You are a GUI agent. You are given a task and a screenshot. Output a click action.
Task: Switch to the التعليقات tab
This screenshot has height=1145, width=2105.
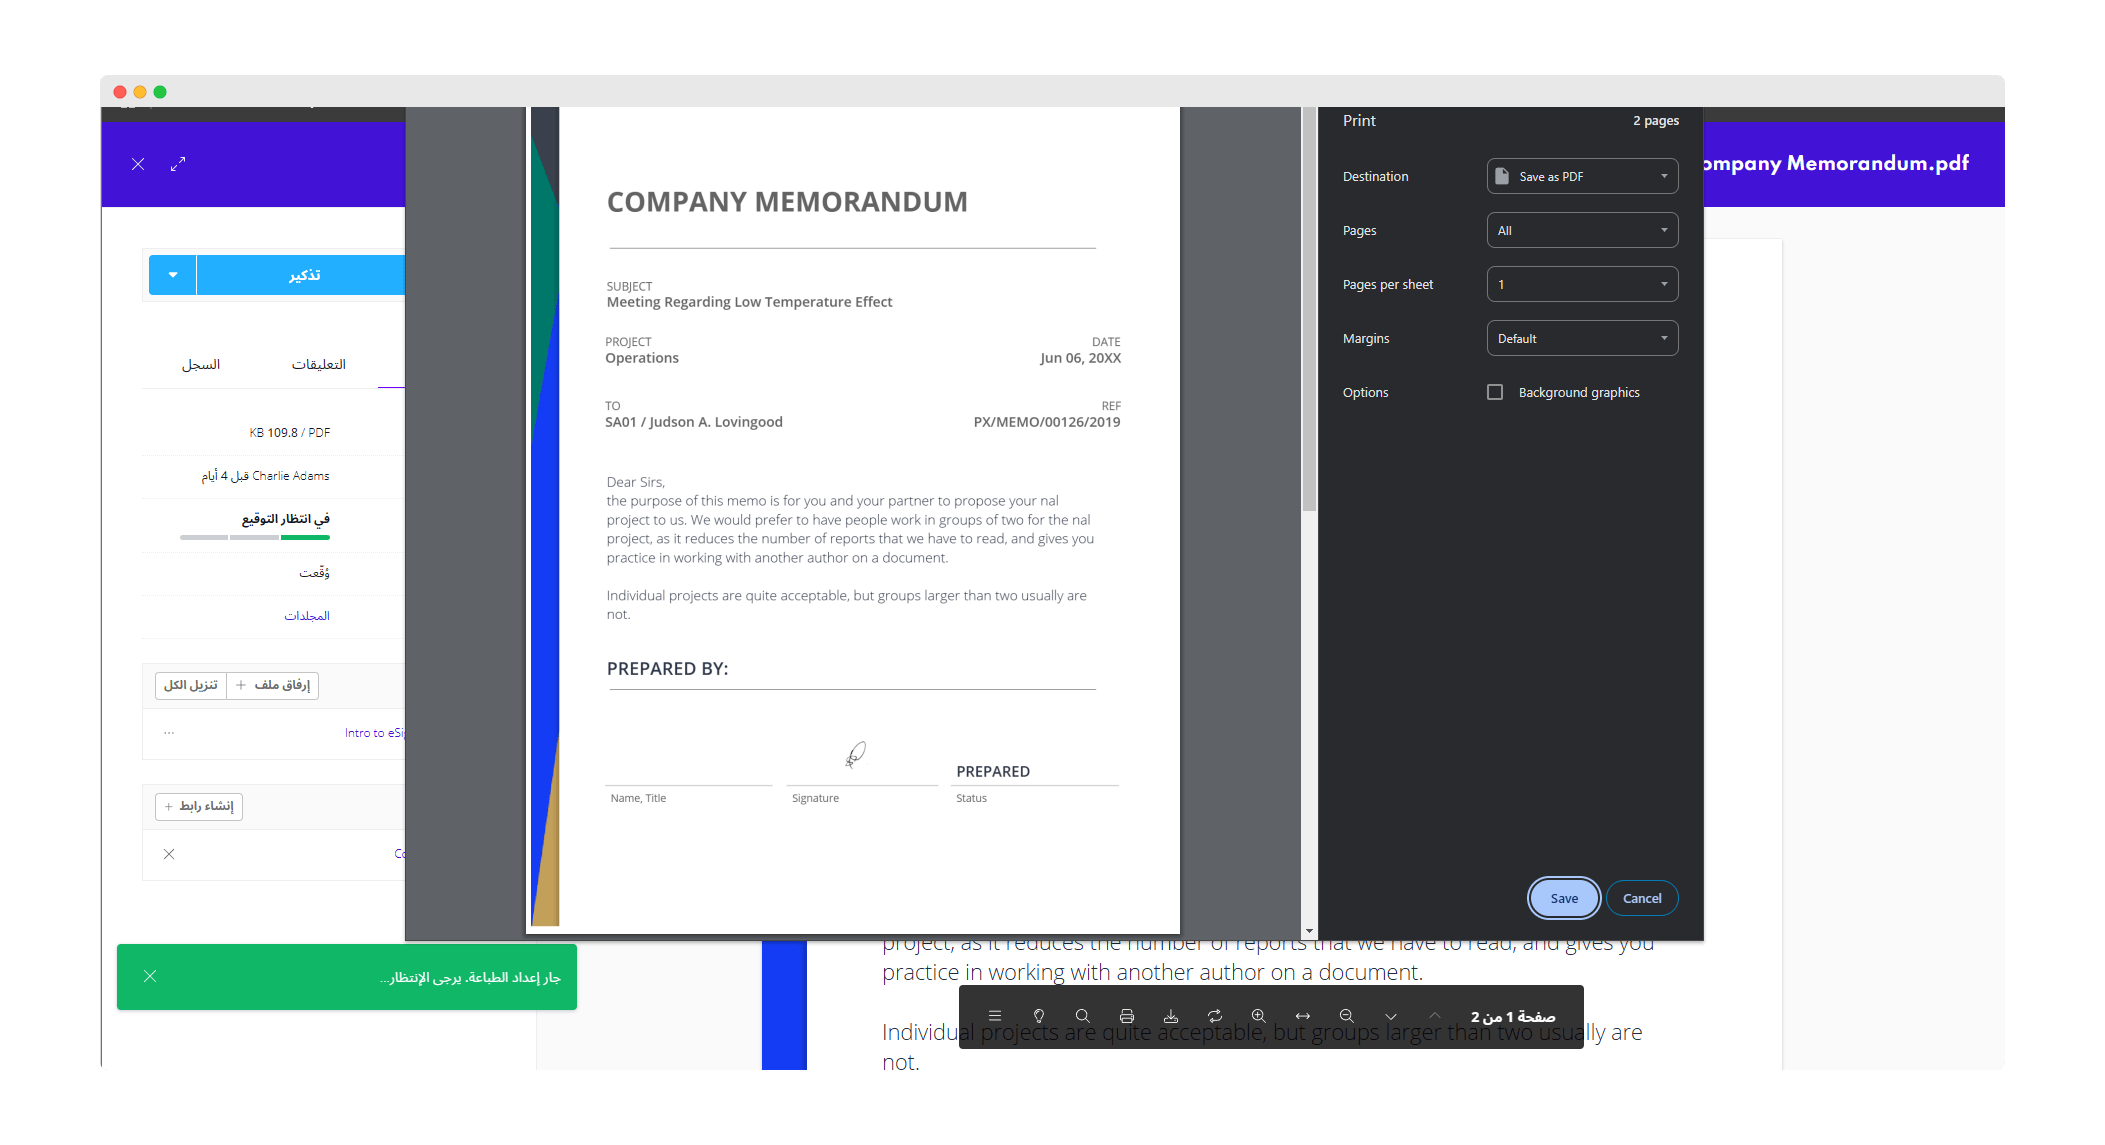(318, 364)
